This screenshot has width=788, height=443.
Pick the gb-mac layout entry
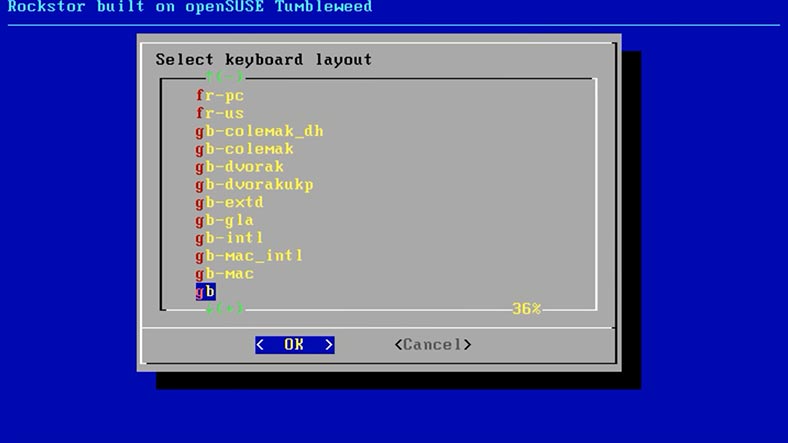[x=225, y=273]
